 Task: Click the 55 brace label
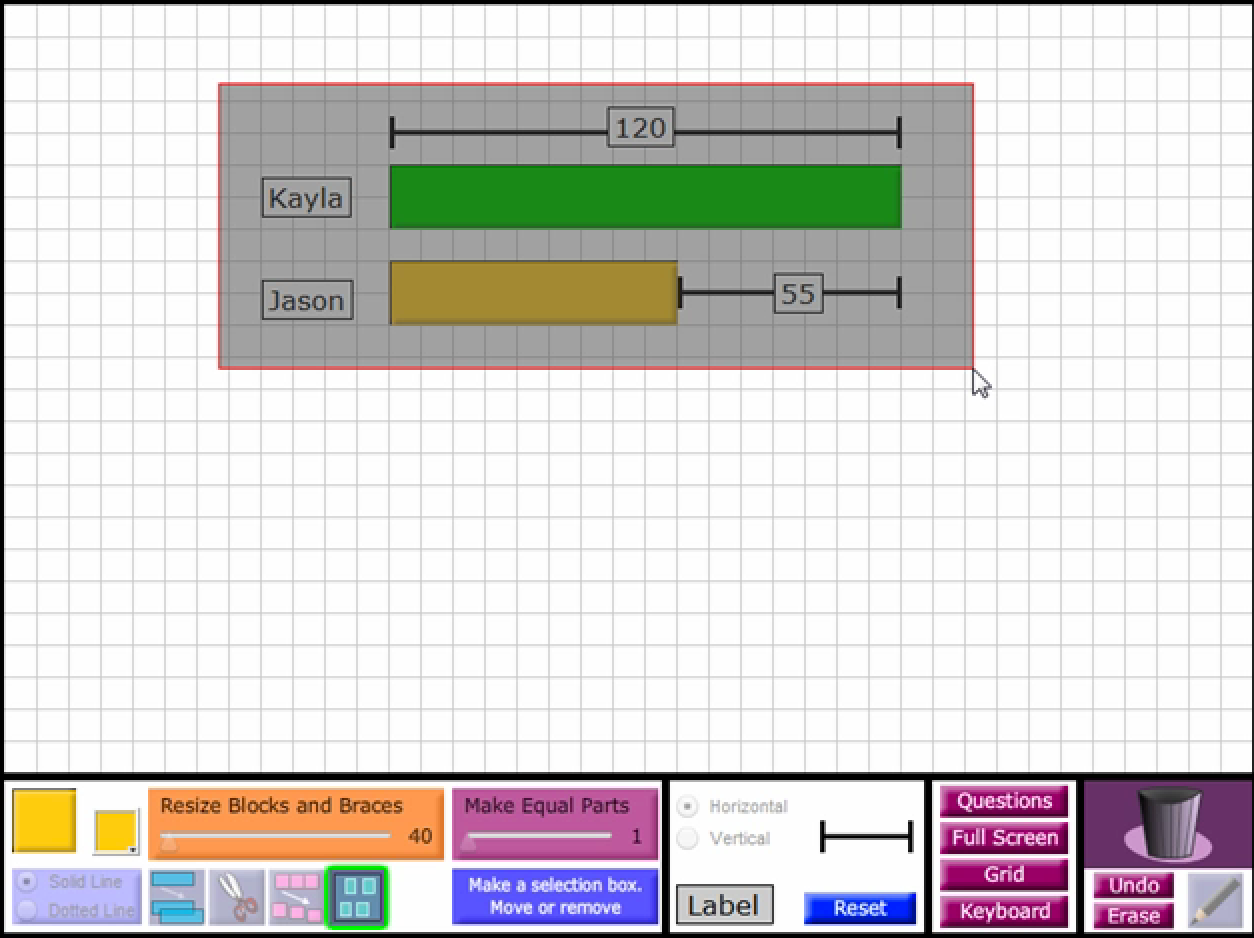[798, 294]
